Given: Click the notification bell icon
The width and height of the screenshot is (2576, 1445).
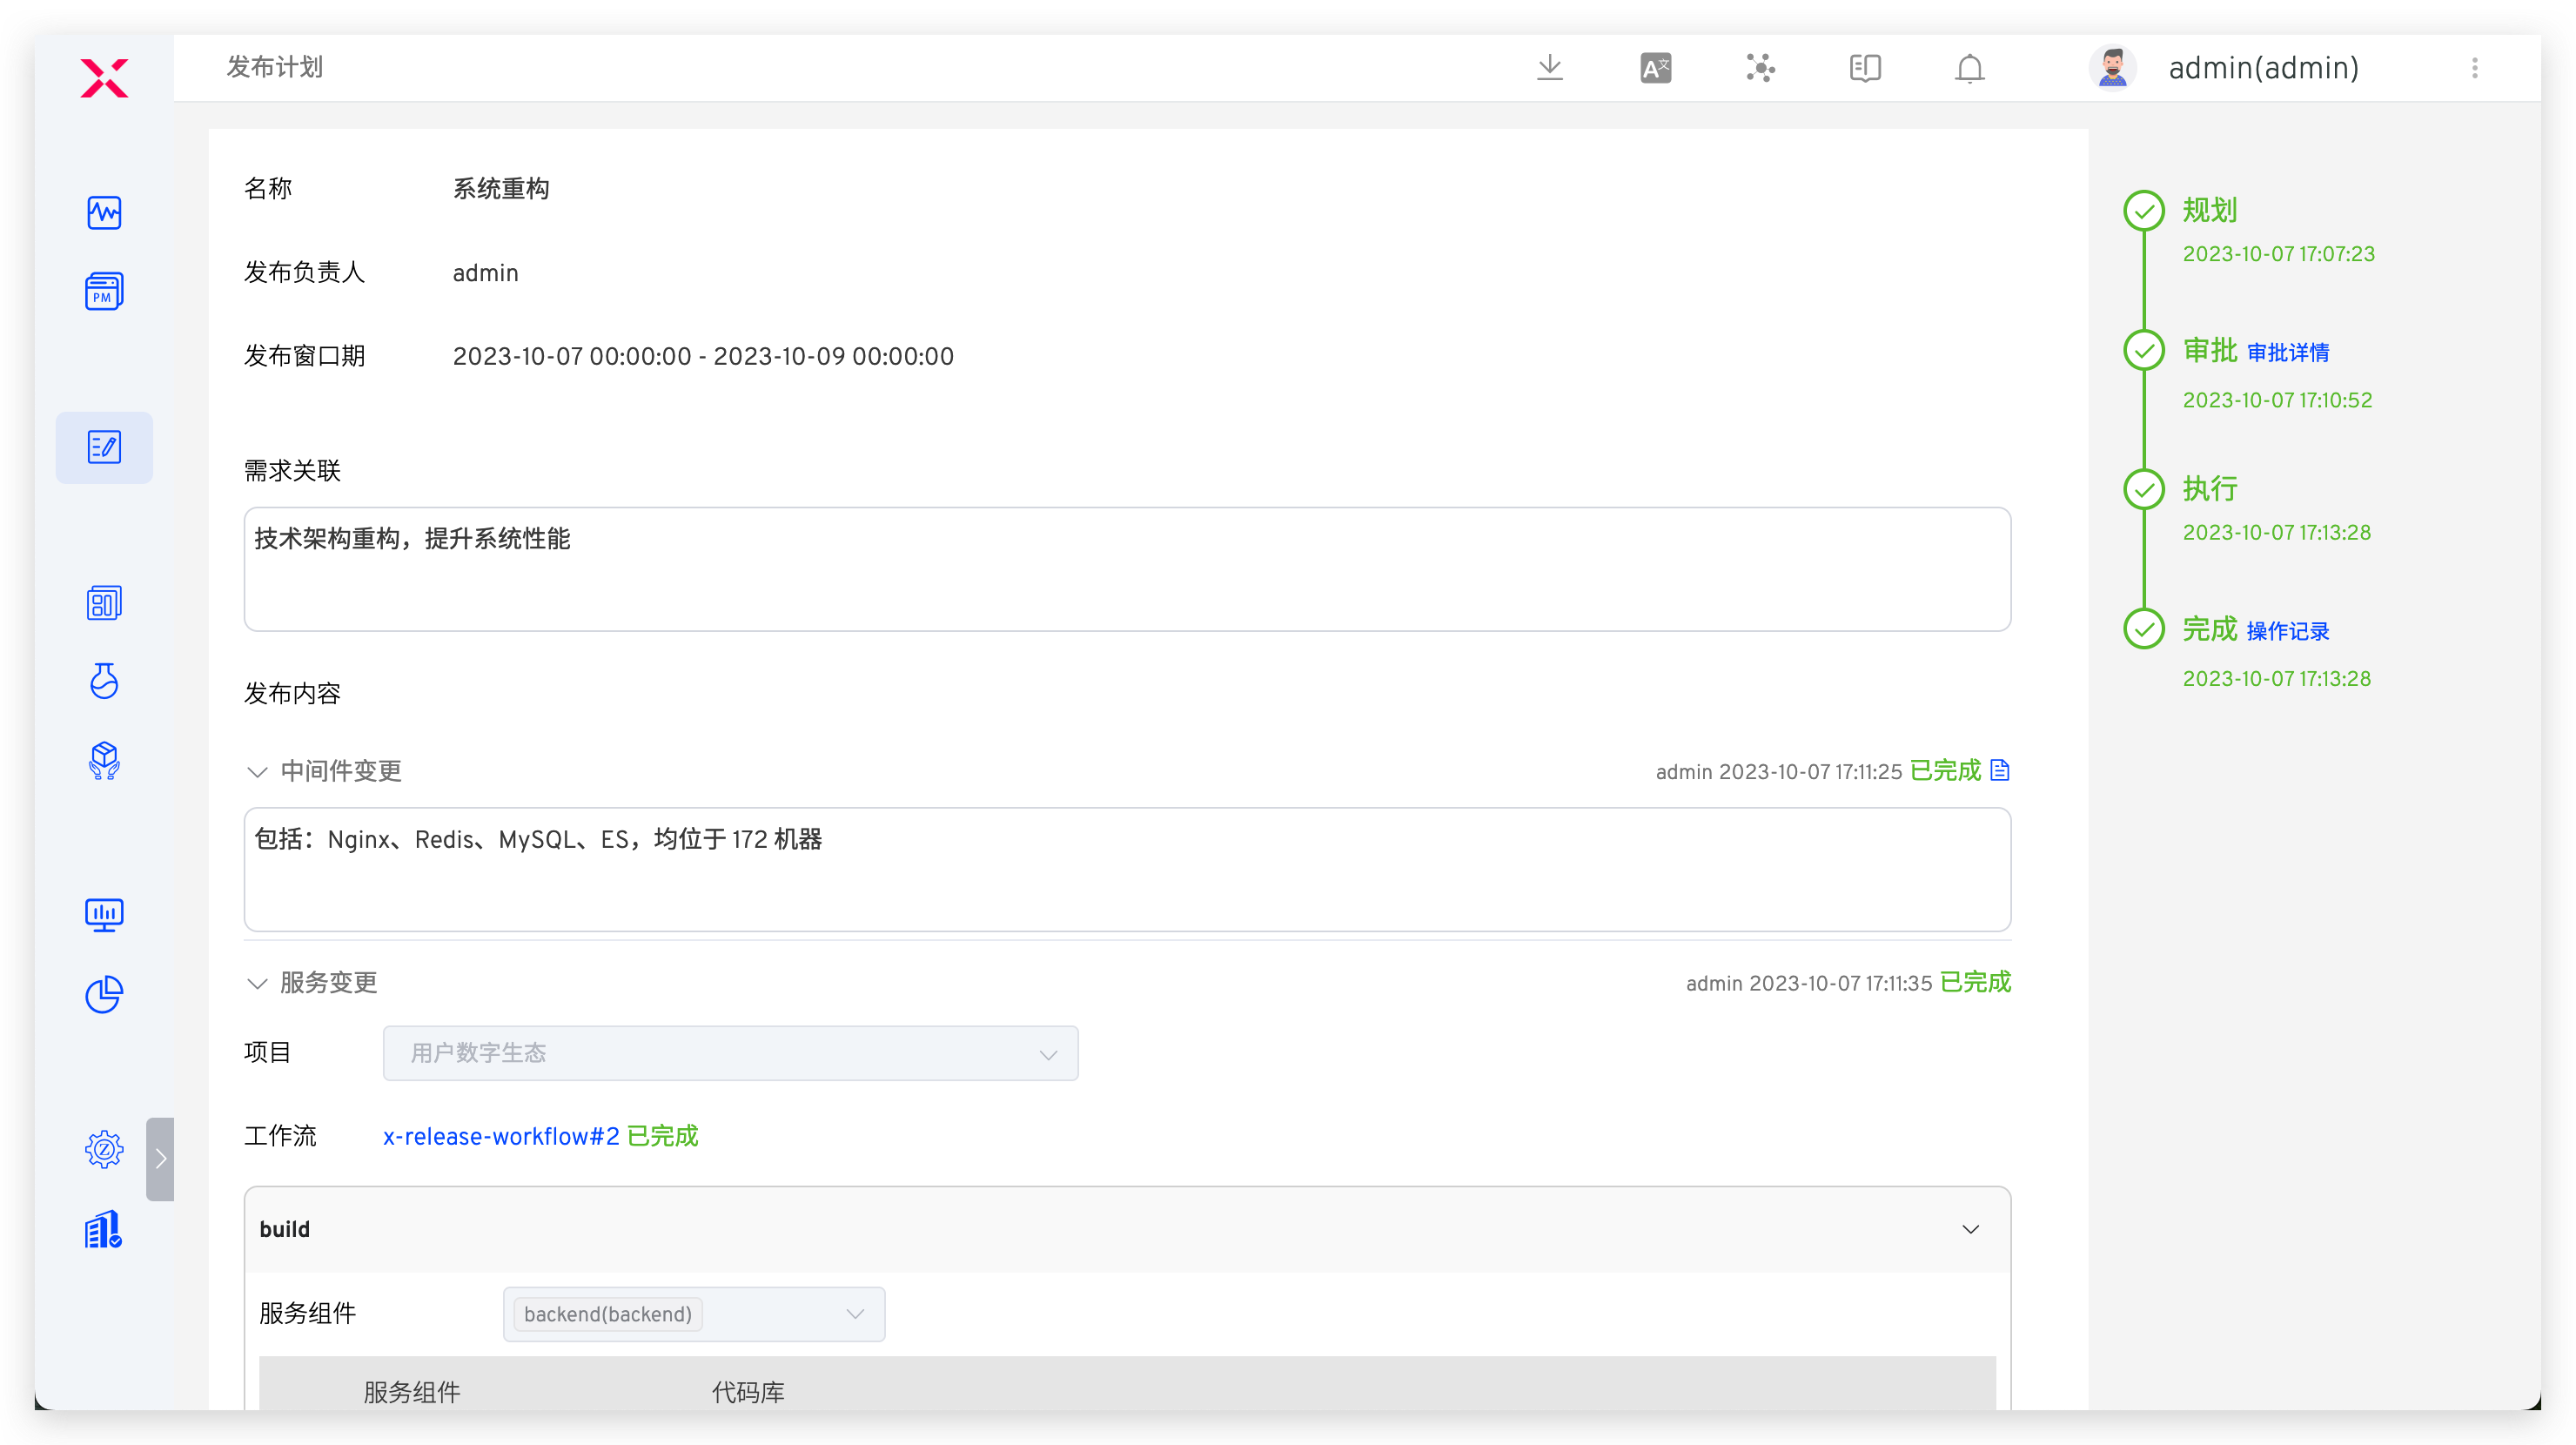Looking at the screenshot, I should point(1969,68).
